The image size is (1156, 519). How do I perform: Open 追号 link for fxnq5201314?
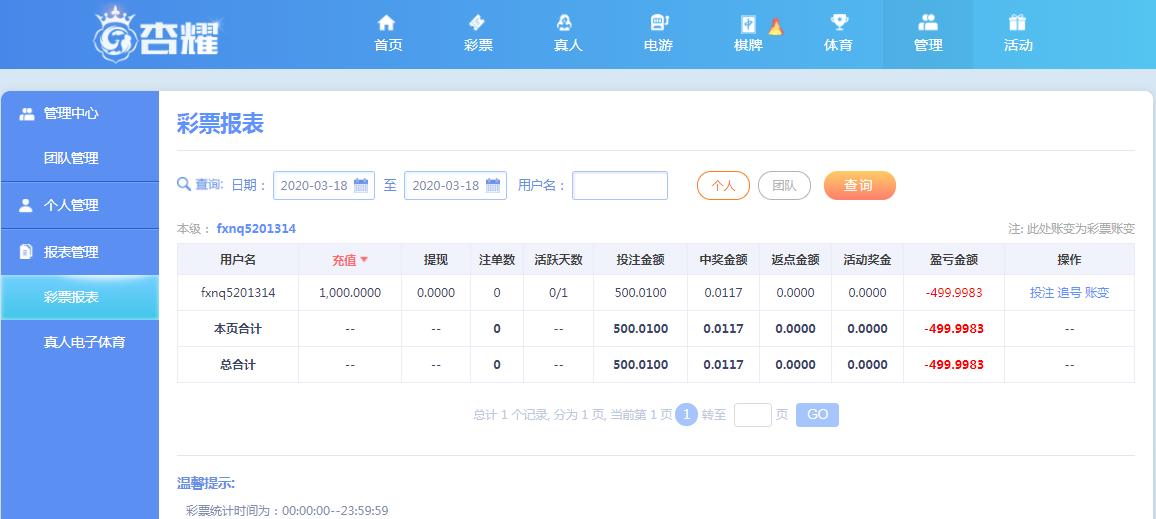[1070, 293]
